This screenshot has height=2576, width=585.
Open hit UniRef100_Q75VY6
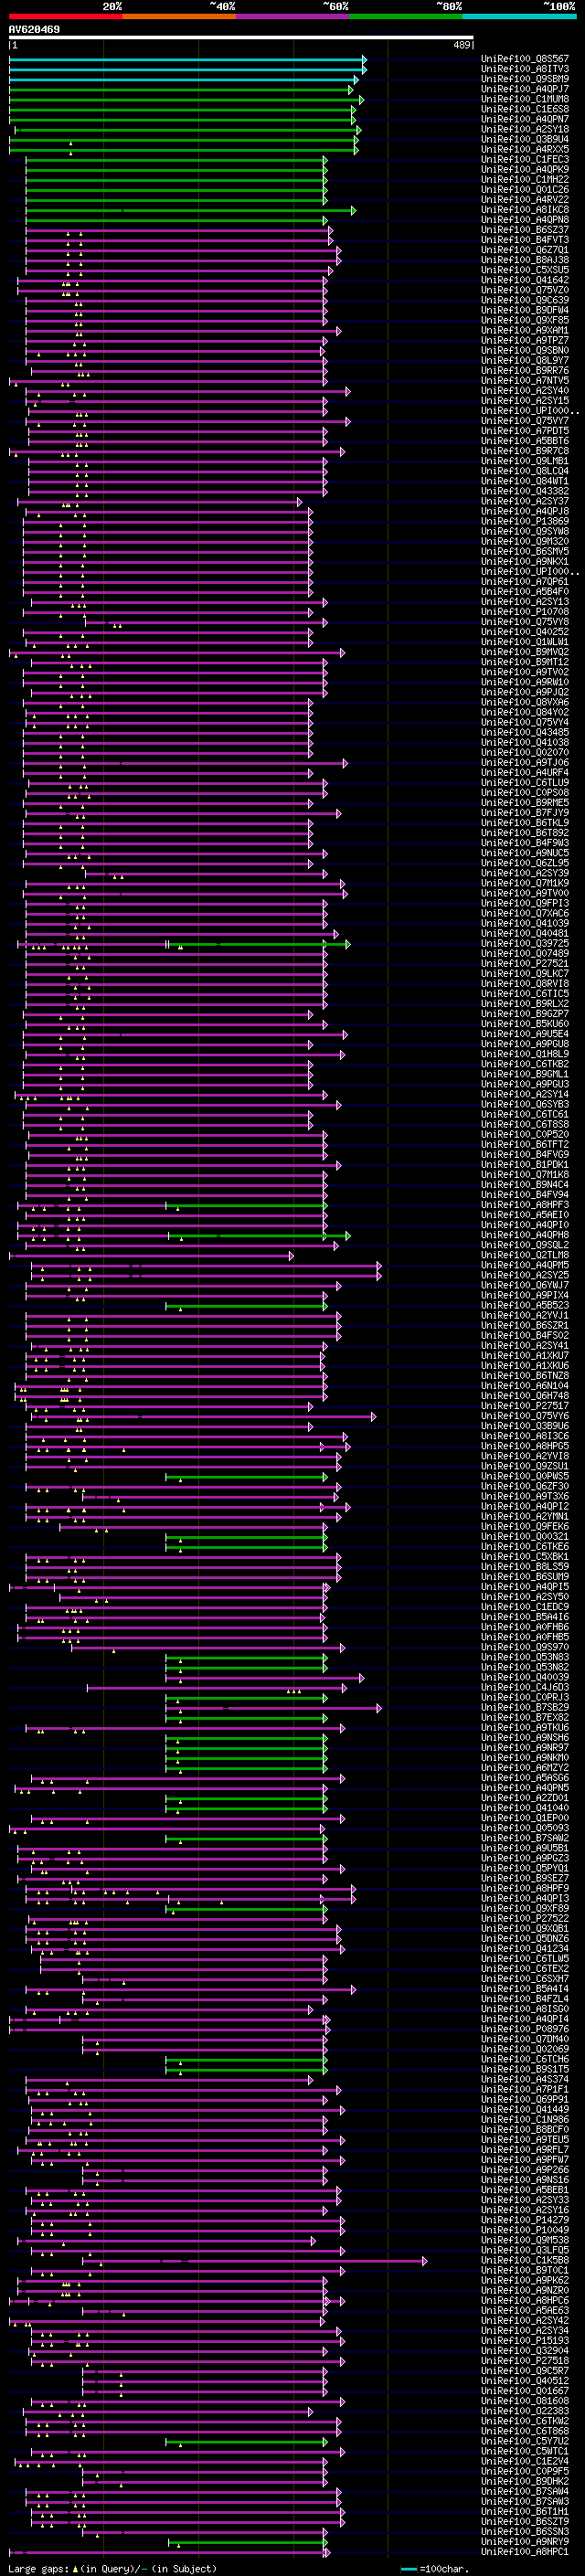[x=525, y=1416]
